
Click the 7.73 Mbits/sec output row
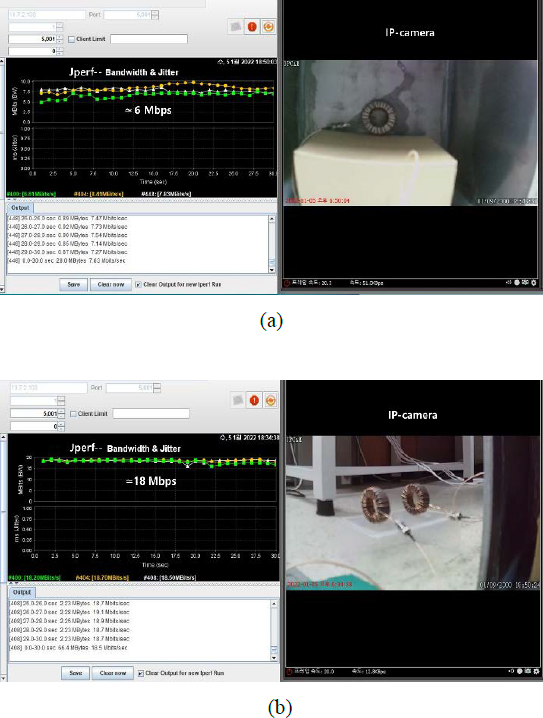pyautogui.click(x=68, y=227)
